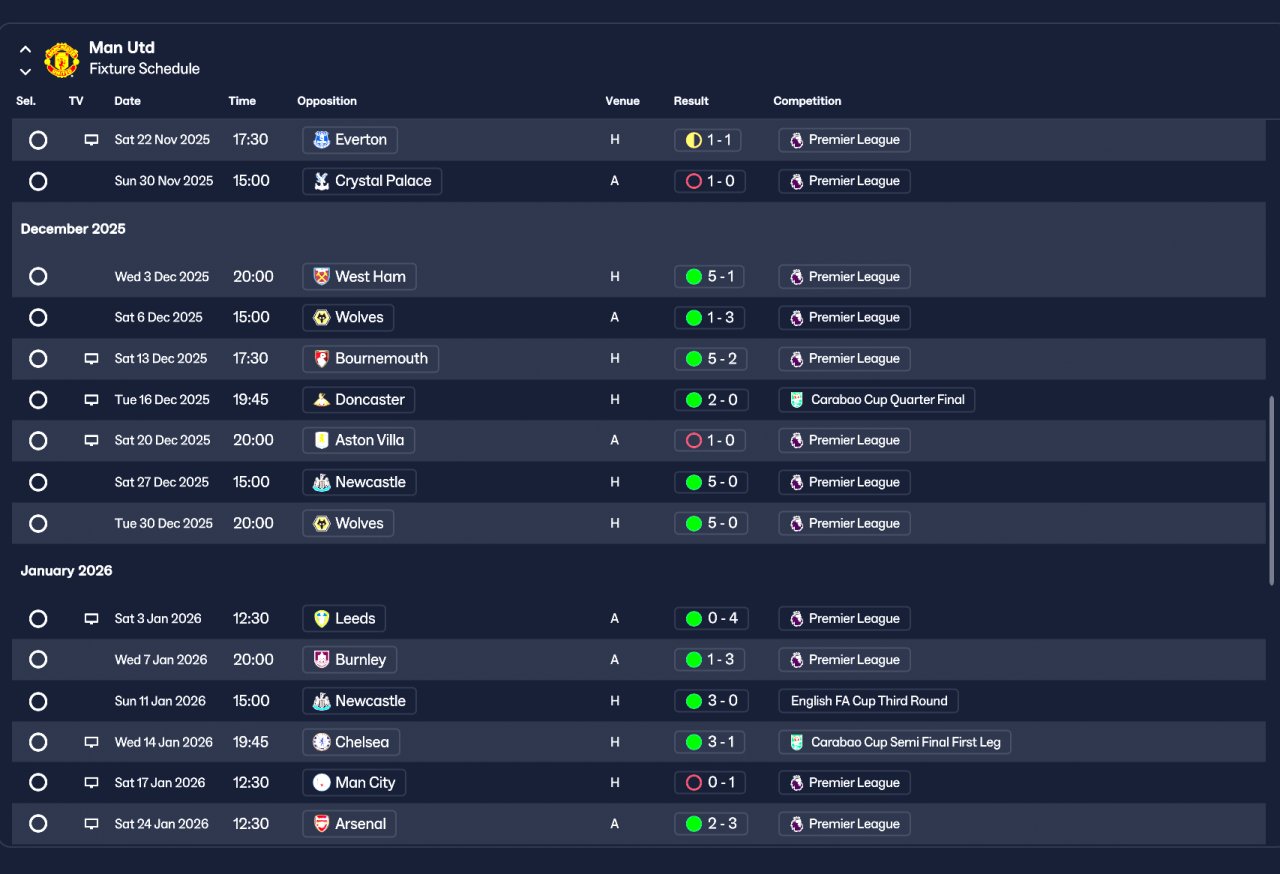
Task: Click the vertical scrollbar on the right edge
Action: [1272, 490]
